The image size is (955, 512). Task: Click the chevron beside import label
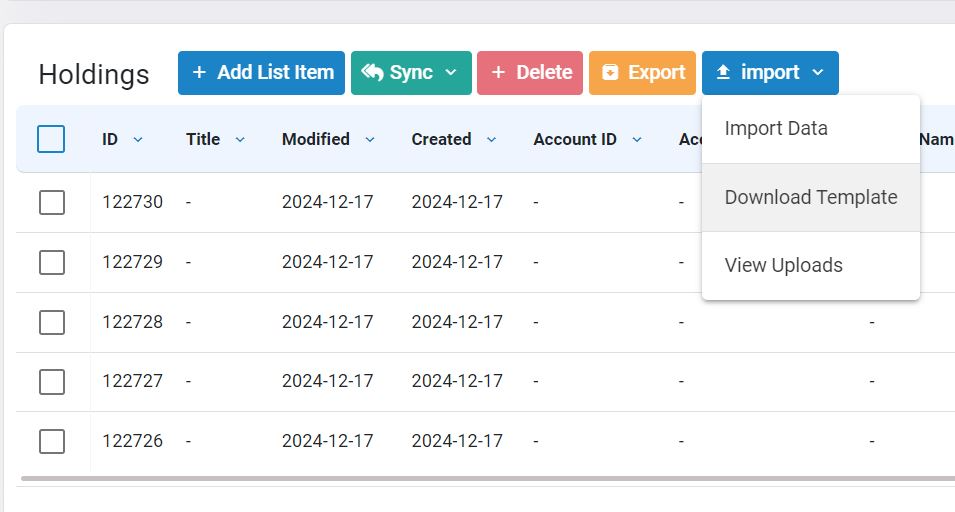(818, 72)
